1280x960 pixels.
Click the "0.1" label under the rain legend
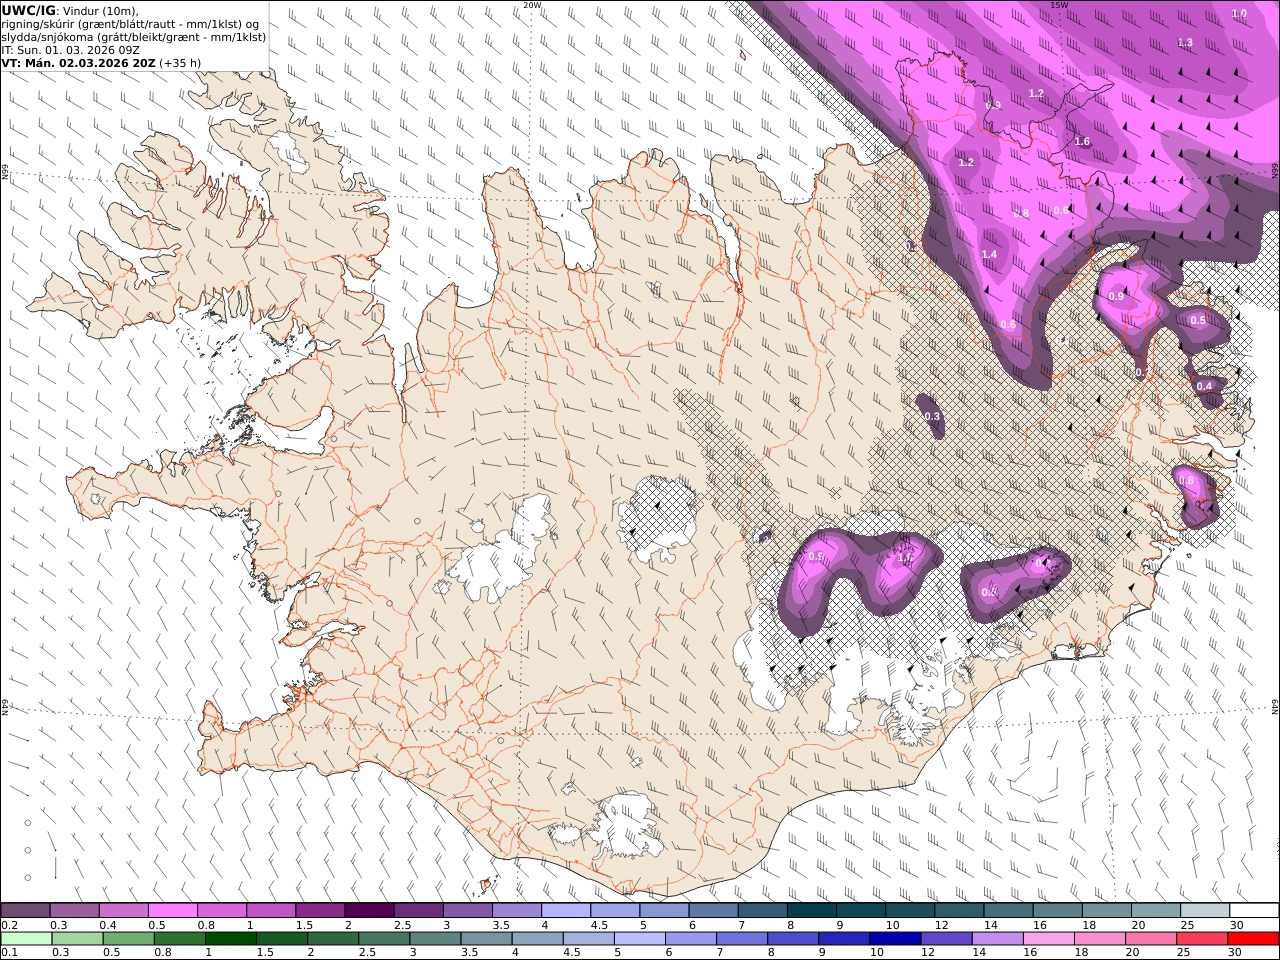(9, 952)
